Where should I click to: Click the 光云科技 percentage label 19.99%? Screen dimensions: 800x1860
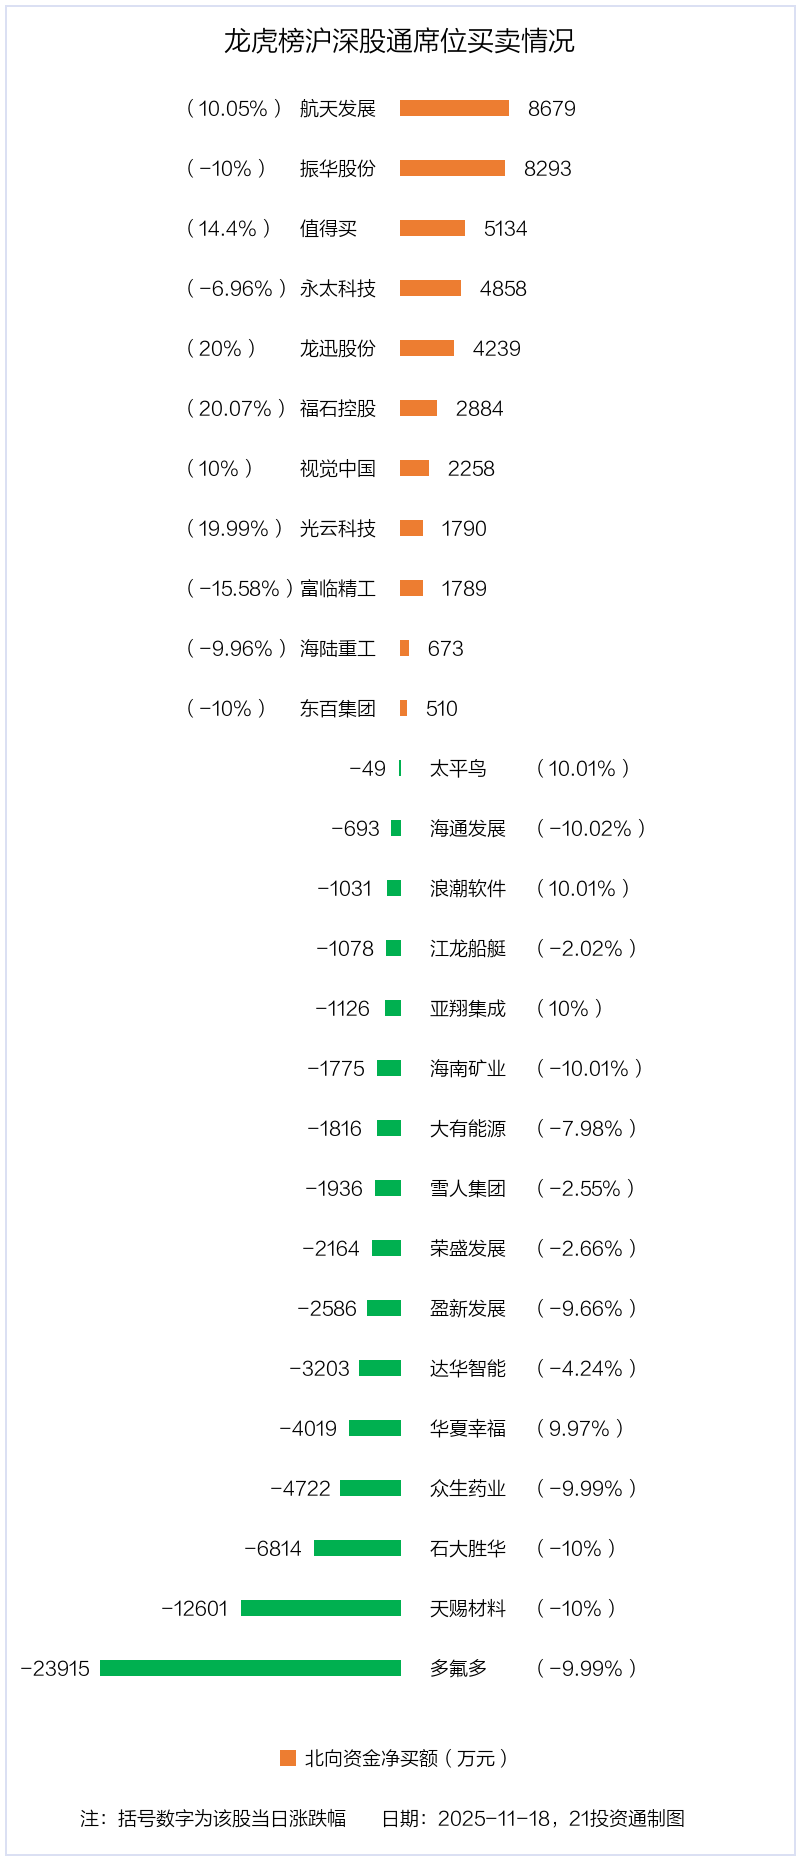[x=234, y=529]
